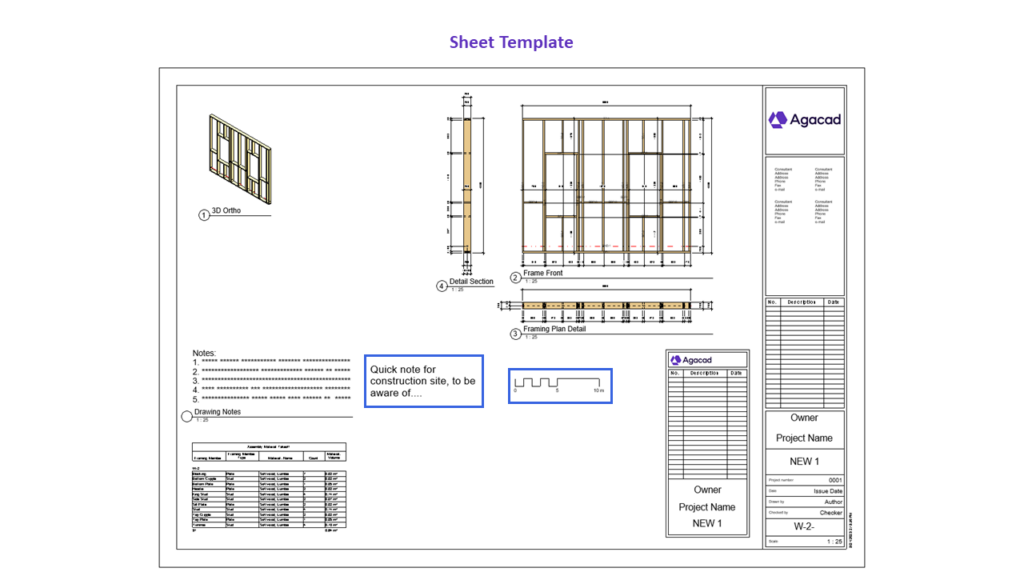Select the graphic scale bar in the blue box
1024x576 pixels.
click(560, 385)
